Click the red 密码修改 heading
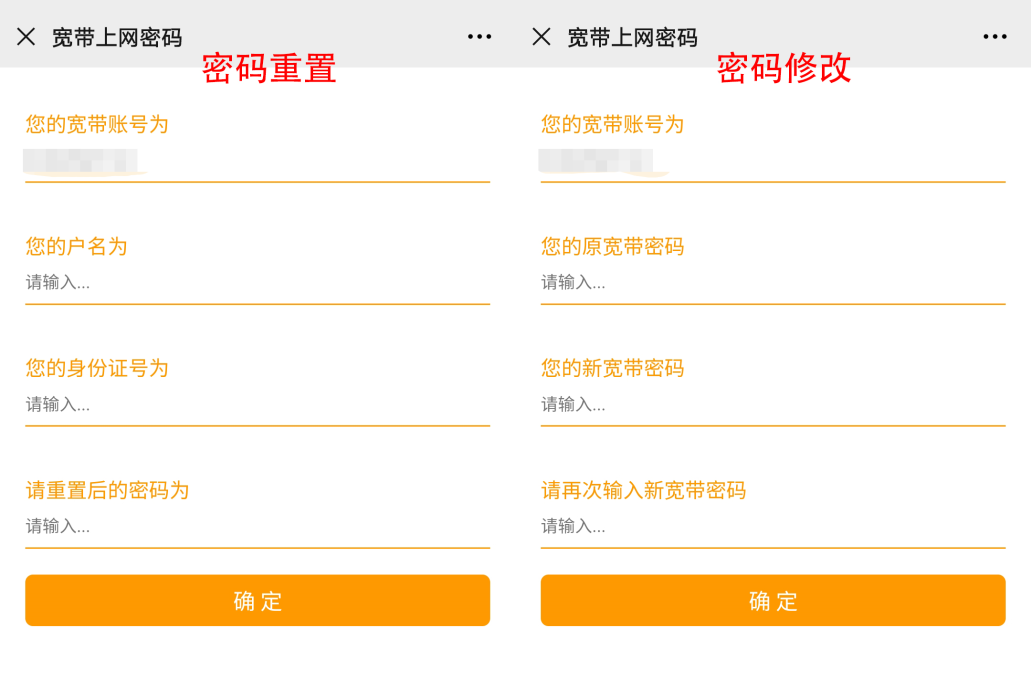The height and width of the screenshot is (691, 1031). click(785, 70)
